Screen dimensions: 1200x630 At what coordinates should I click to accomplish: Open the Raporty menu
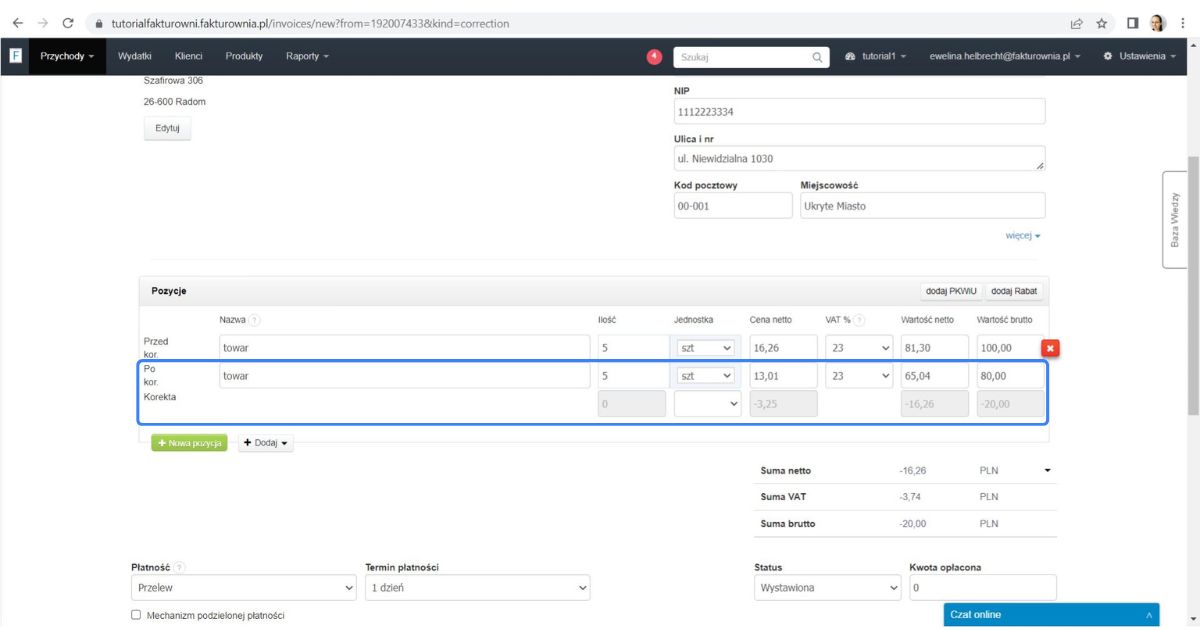[307, 56]
